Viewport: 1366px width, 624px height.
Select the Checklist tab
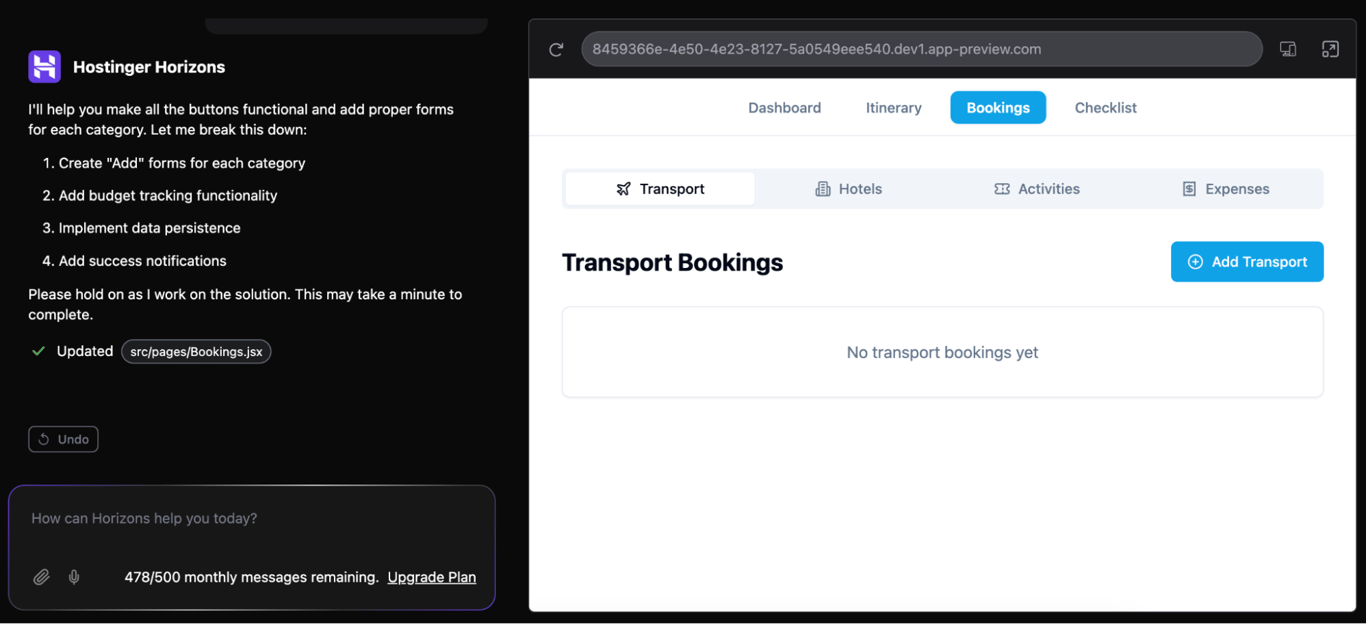coord(1105,107)
